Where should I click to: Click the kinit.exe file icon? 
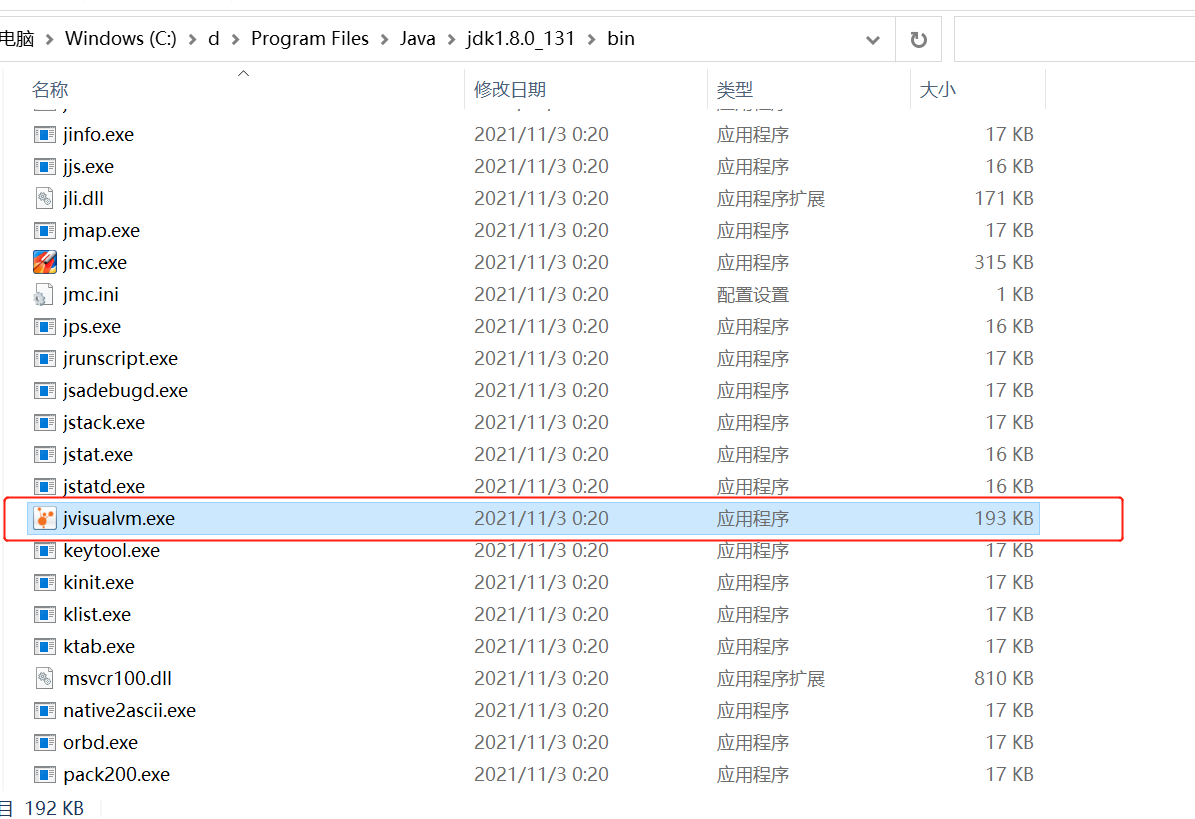point(45,583)
